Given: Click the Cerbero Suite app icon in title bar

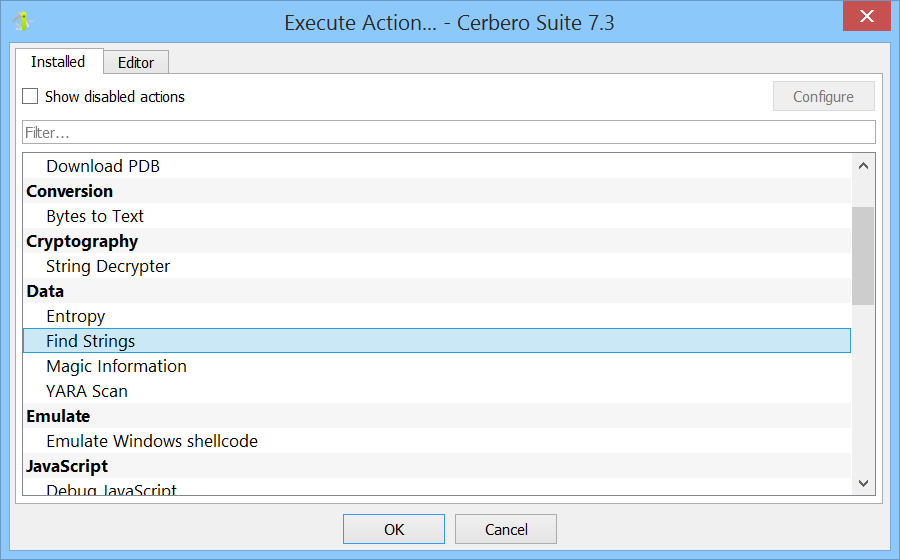Looking at the screenshot, I should [22, 21].
